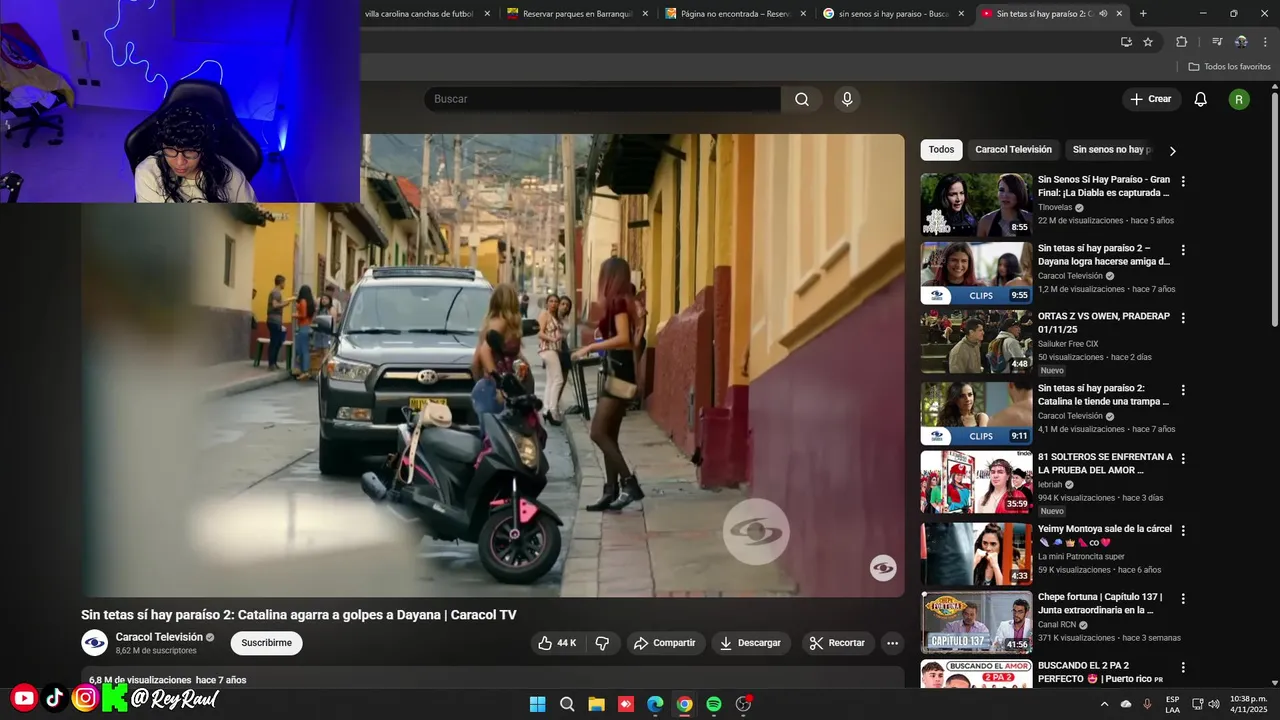The width and height of the screenshot is (1280, 720).
Task: Select the Todos filter chip
Action: click(x=941, y=150)
